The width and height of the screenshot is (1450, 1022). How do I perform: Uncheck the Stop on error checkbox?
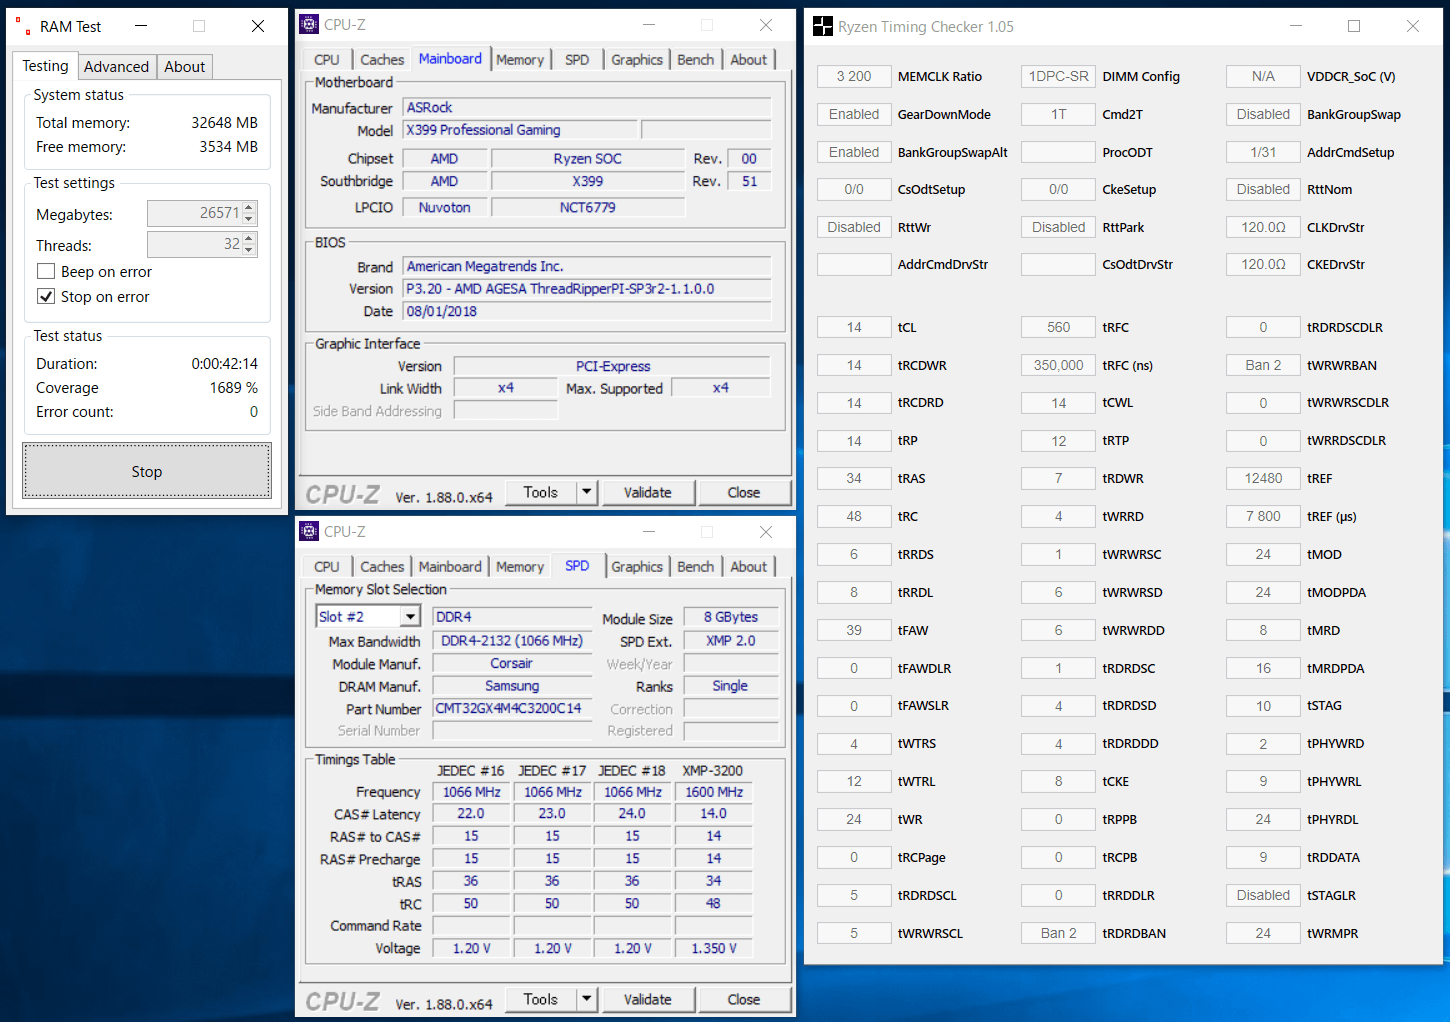[46, 297]
